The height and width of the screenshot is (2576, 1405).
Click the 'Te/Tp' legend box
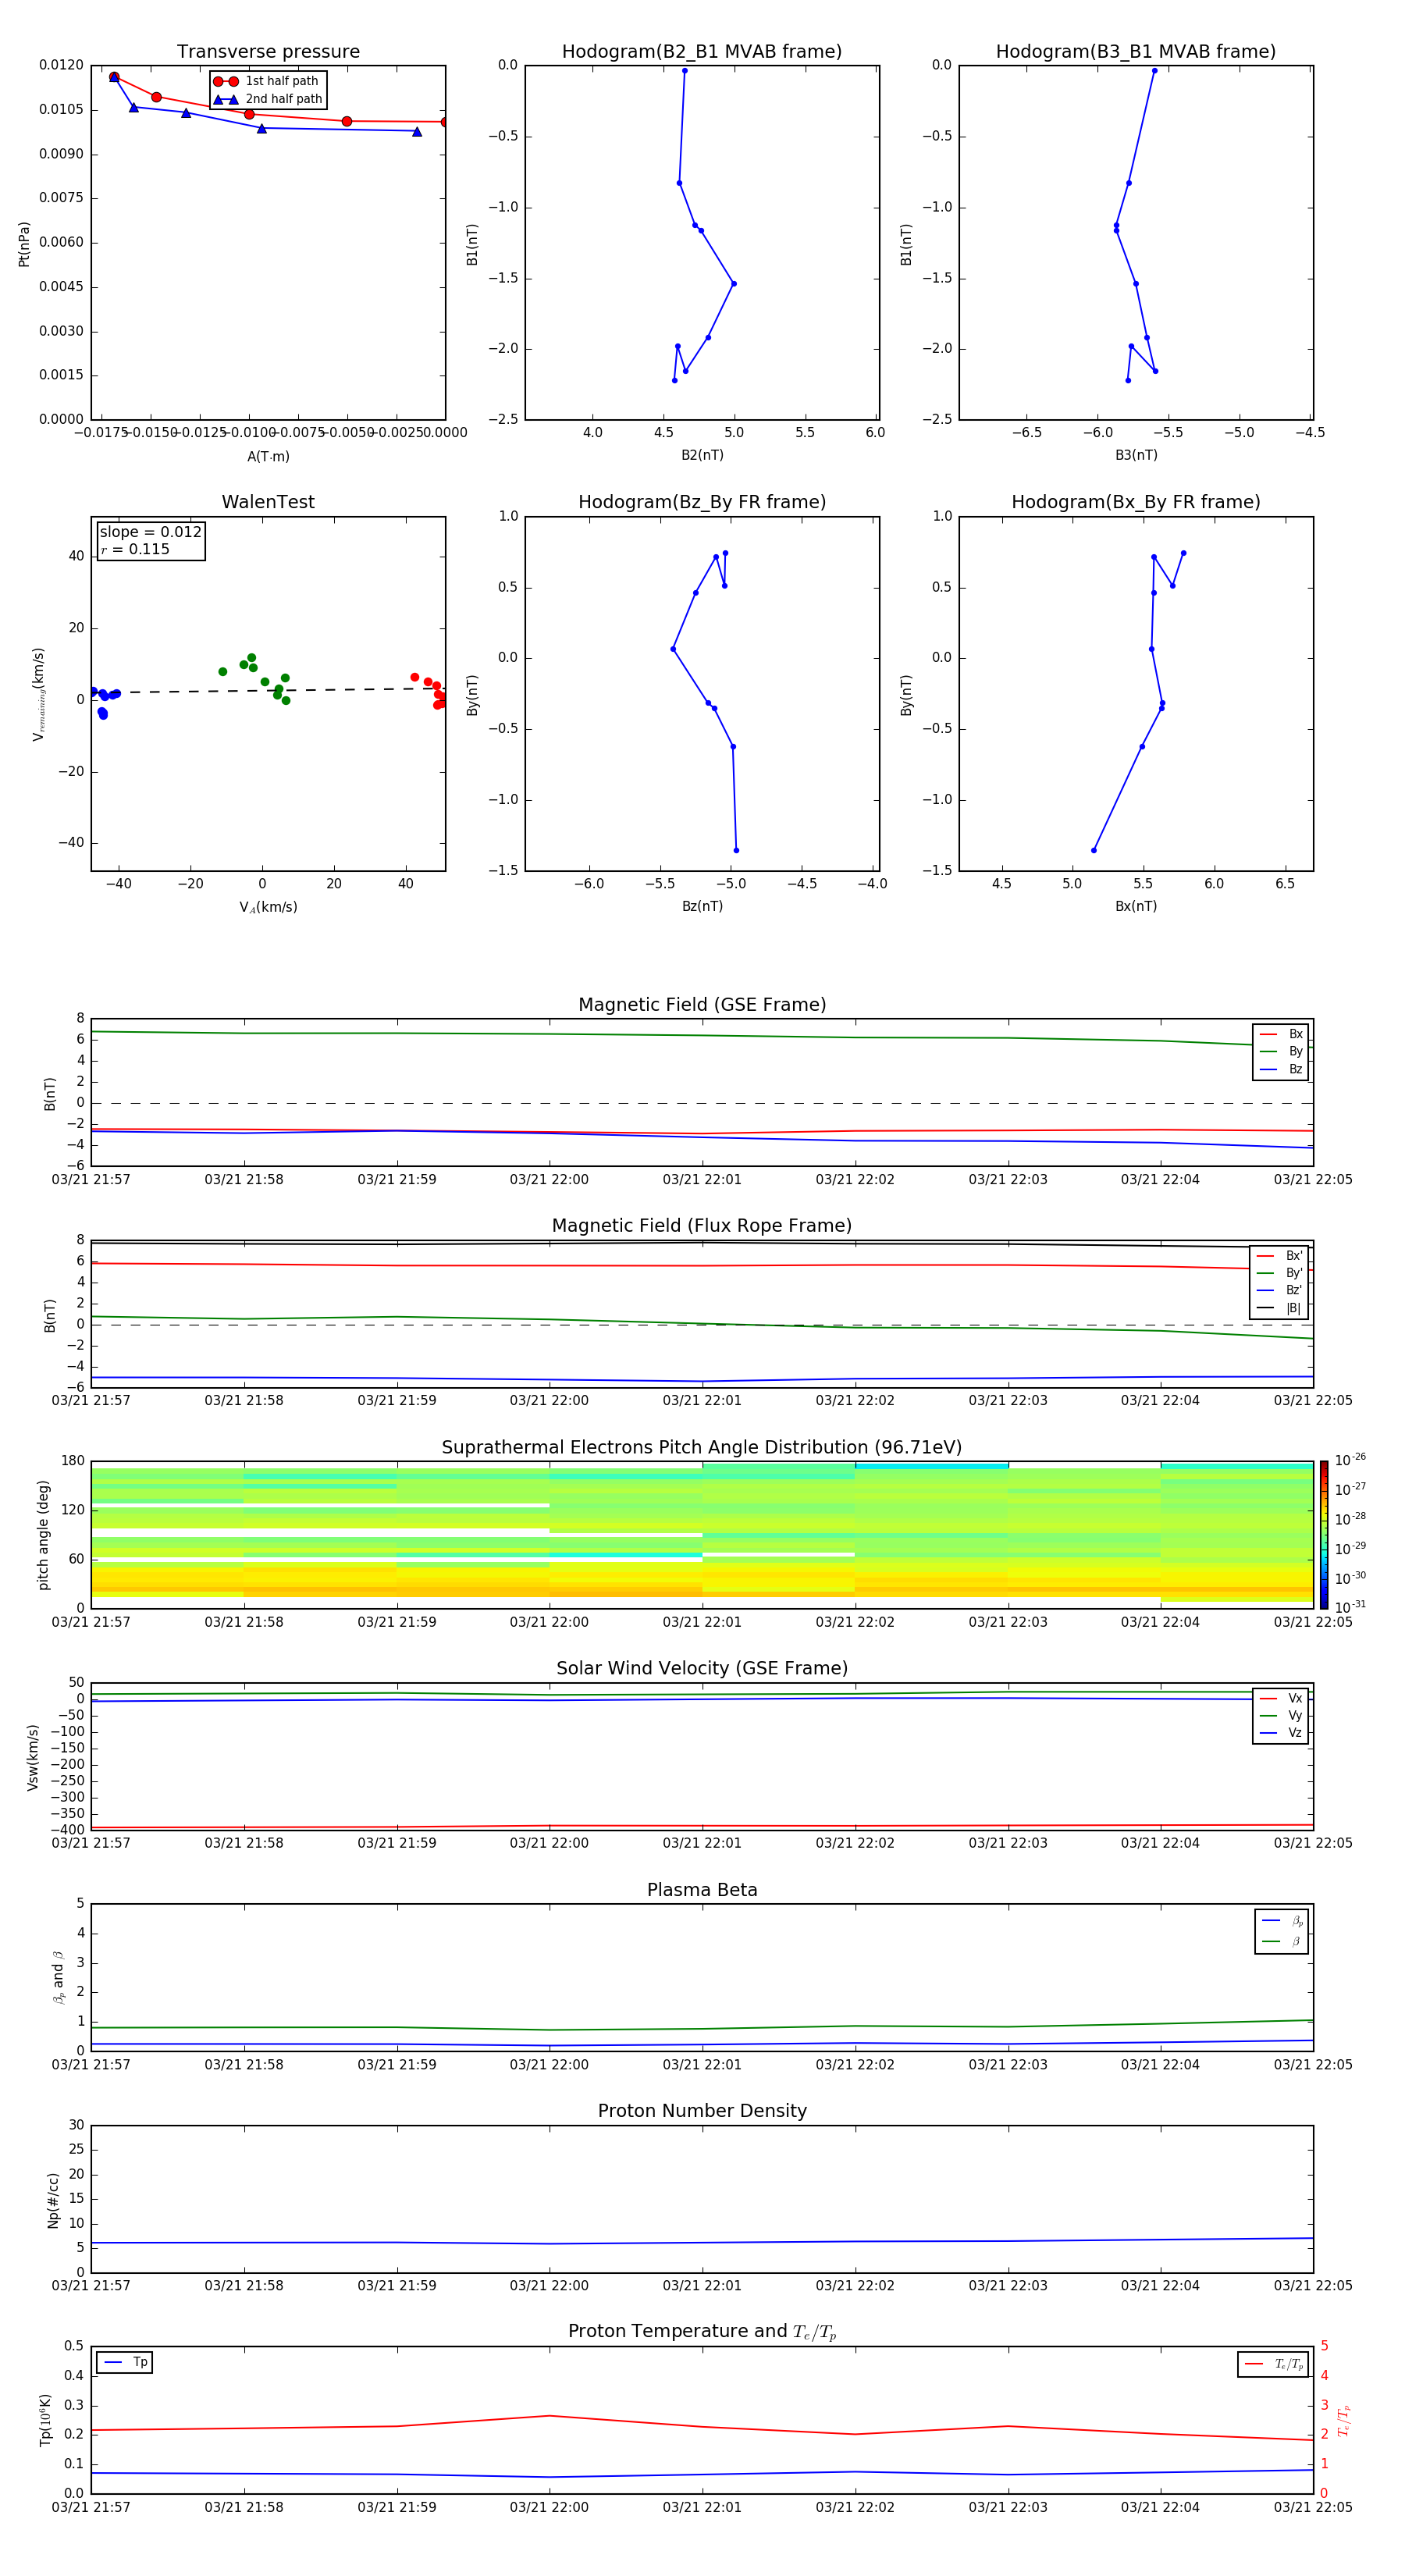pyautogui.click(x=1272, y=2364)
